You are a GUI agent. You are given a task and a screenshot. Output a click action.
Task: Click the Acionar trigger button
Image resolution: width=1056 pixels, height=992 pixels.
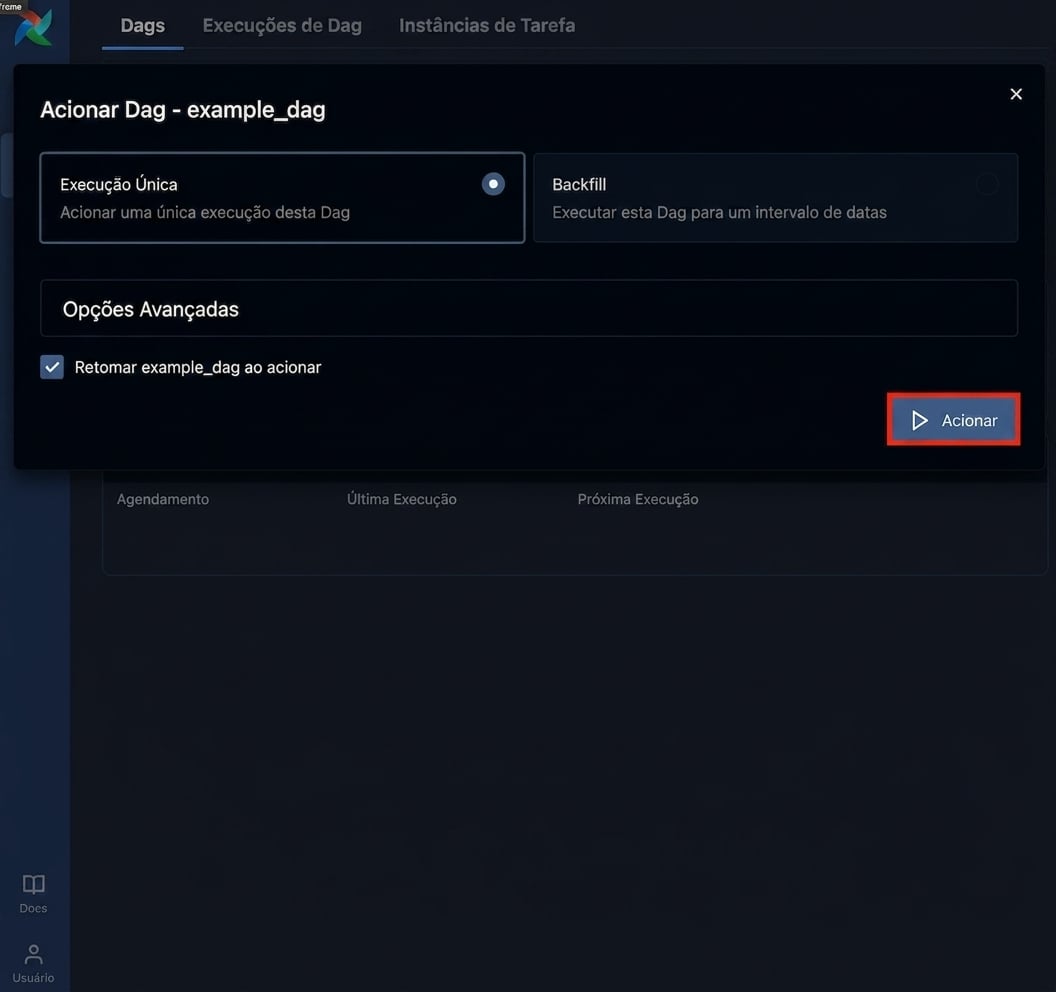click(x=953, y=420)
